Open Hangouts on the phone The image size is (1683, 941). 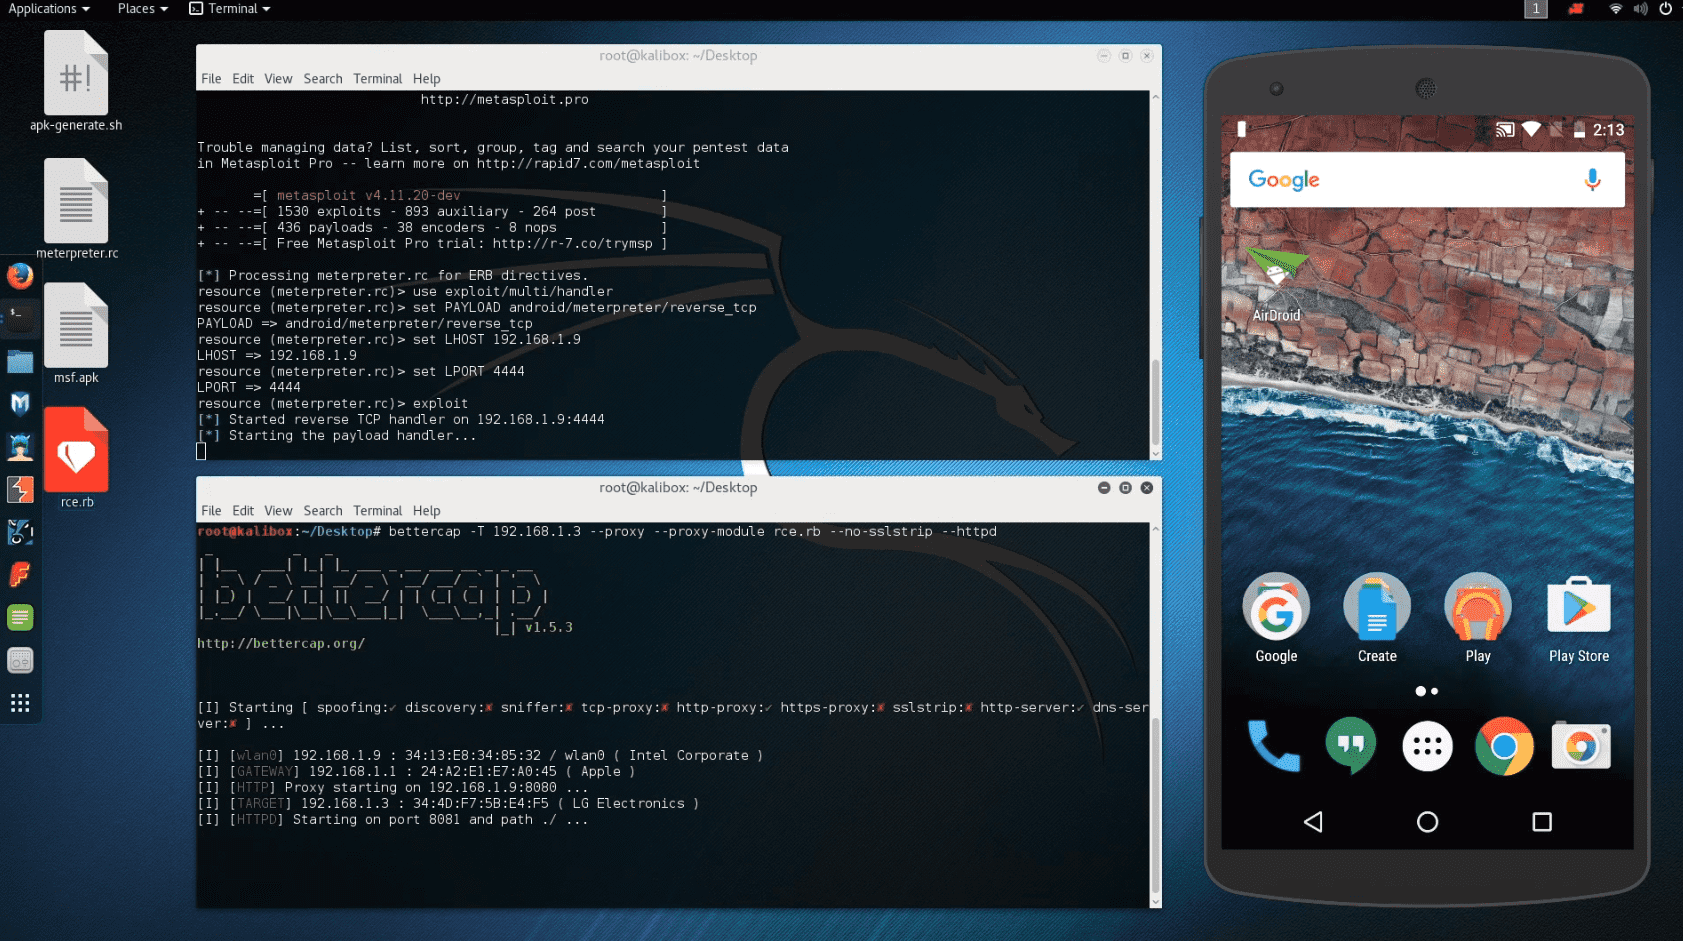tap(1351, 746)
